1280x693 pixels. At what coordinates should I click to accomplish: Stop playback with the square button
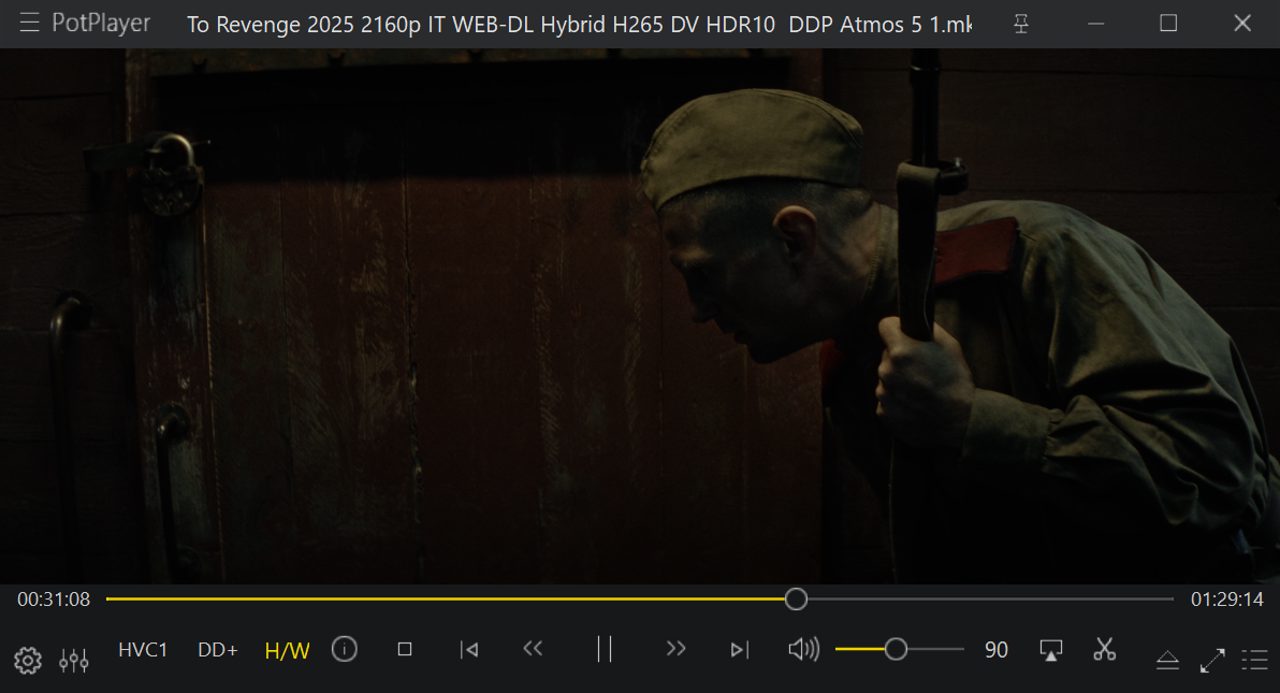pos(404,649)
